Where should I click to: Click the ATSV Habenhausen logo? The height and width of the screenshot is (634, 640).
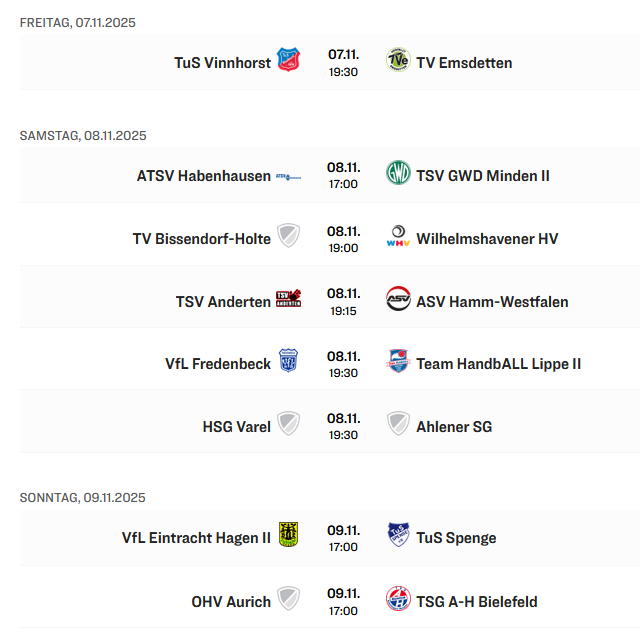[288, 176]
